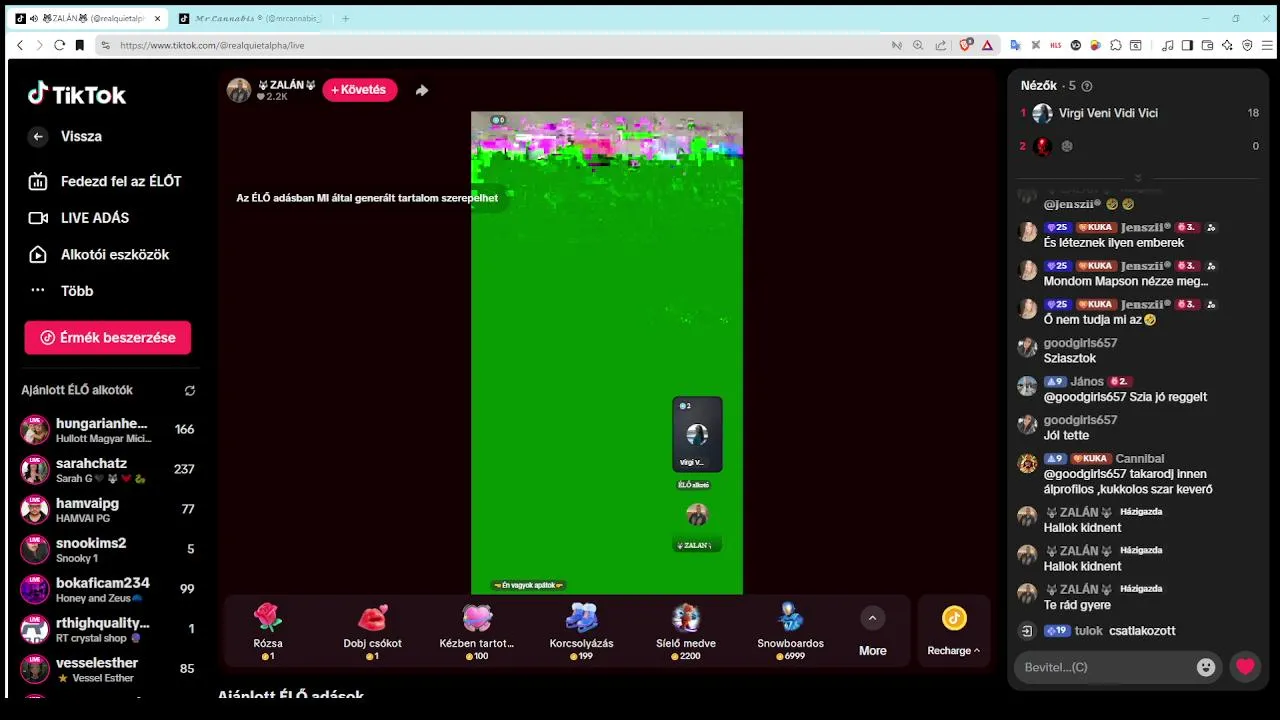Screen dimensions: 1280x720
Task: Click the Követés follow button
Action: click(360, 90)
